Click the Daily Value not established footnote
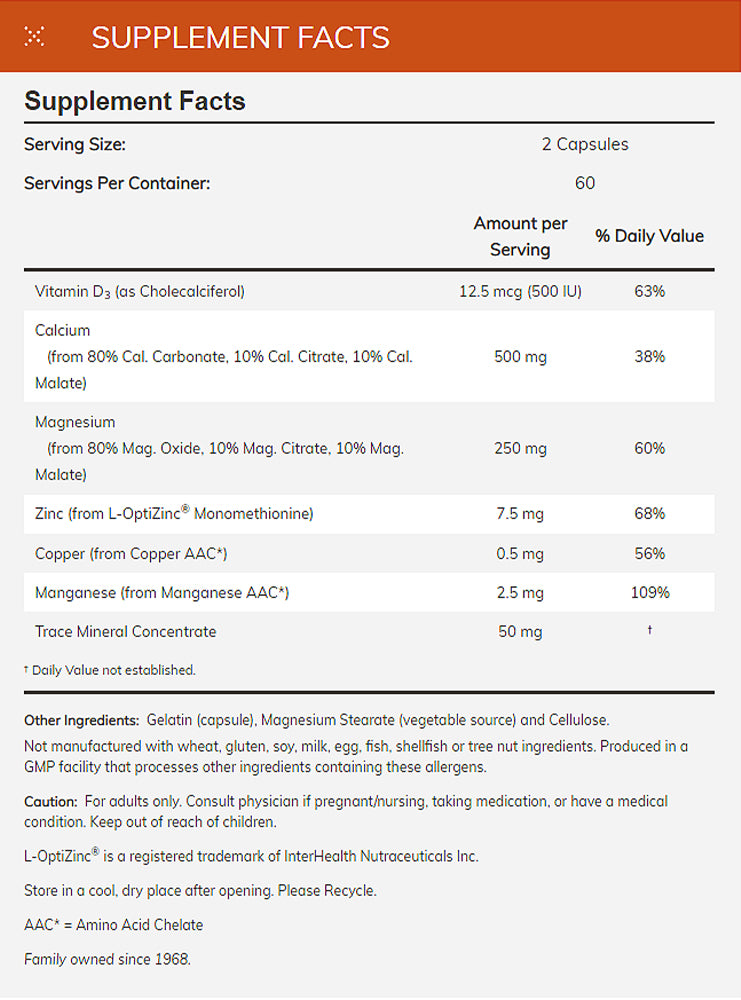This screenshot has width=741, height=1000. [110, 670]
